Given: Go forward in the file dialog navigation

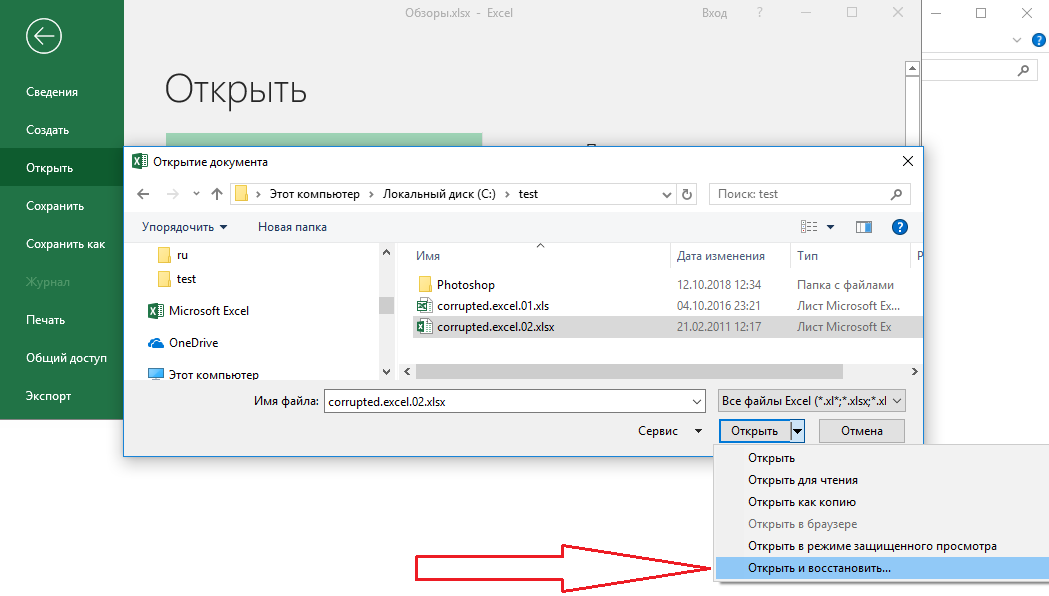Looking at the screenshot, I should click(x=173, y=194).
